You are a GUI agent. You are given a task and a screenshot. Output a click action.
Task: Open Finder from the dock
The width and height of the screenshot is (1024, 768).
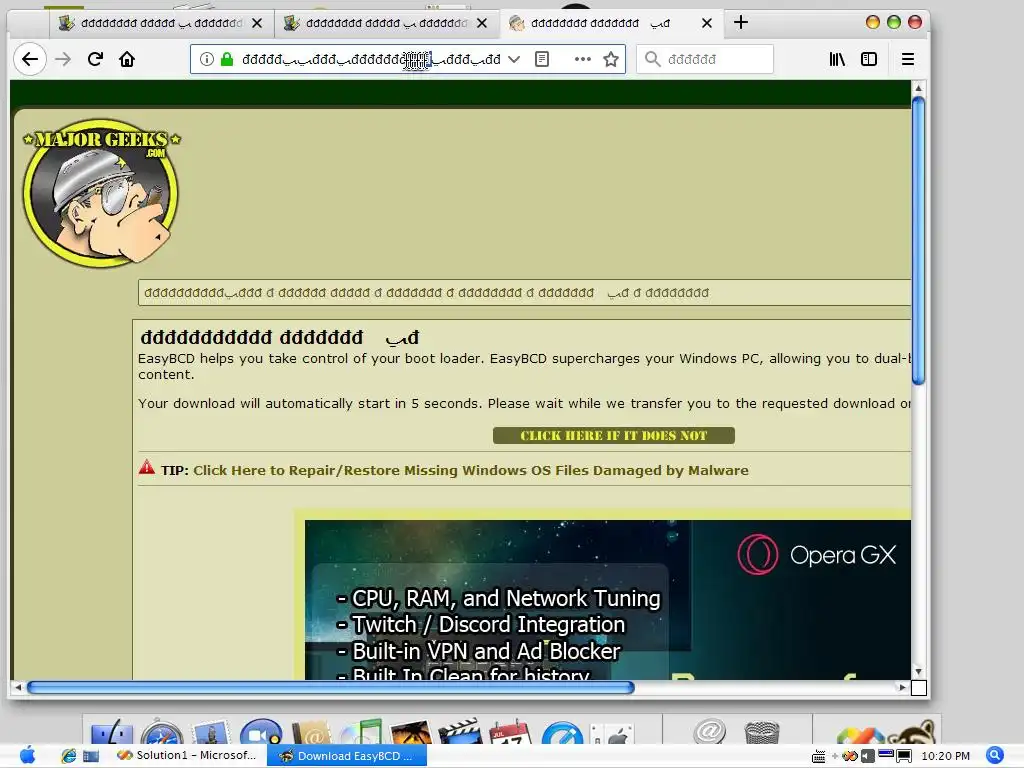[x=112, y=733]
